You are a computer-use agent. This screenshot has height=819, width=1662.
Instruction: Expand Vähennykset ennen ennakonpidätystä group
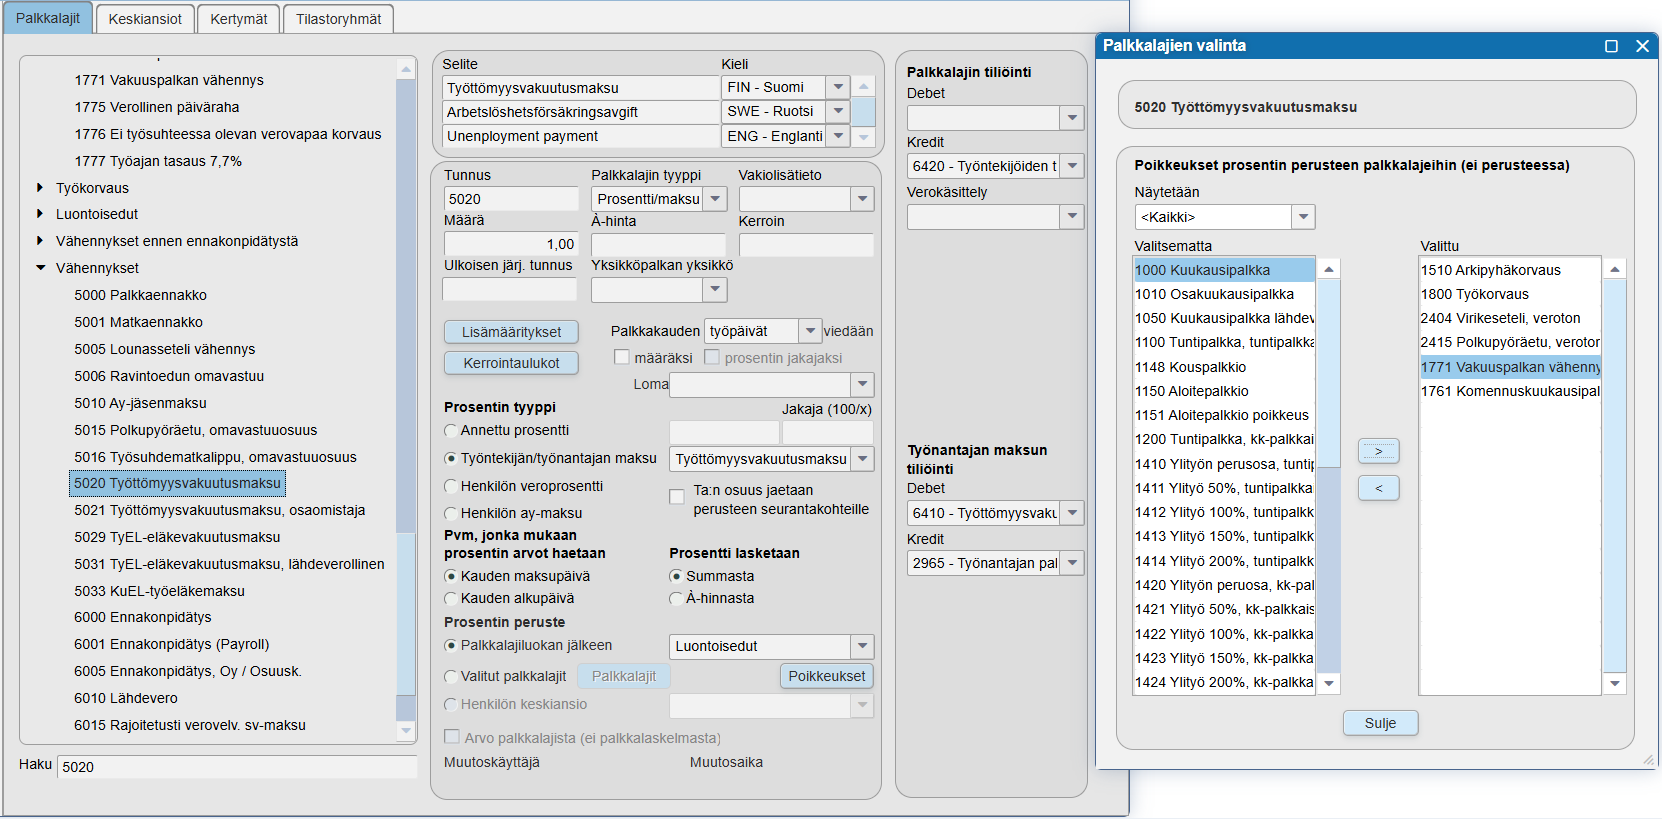[40, 240]
